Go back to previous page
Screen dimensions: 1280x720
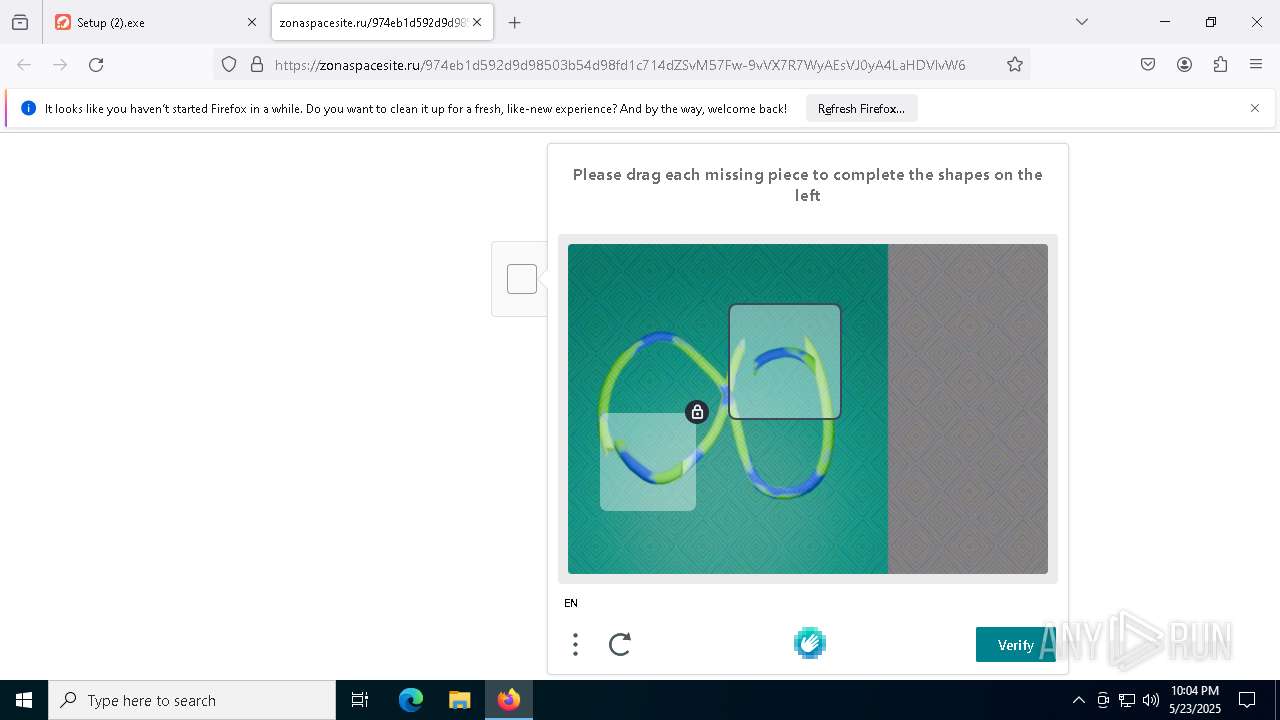coord(24,65)
